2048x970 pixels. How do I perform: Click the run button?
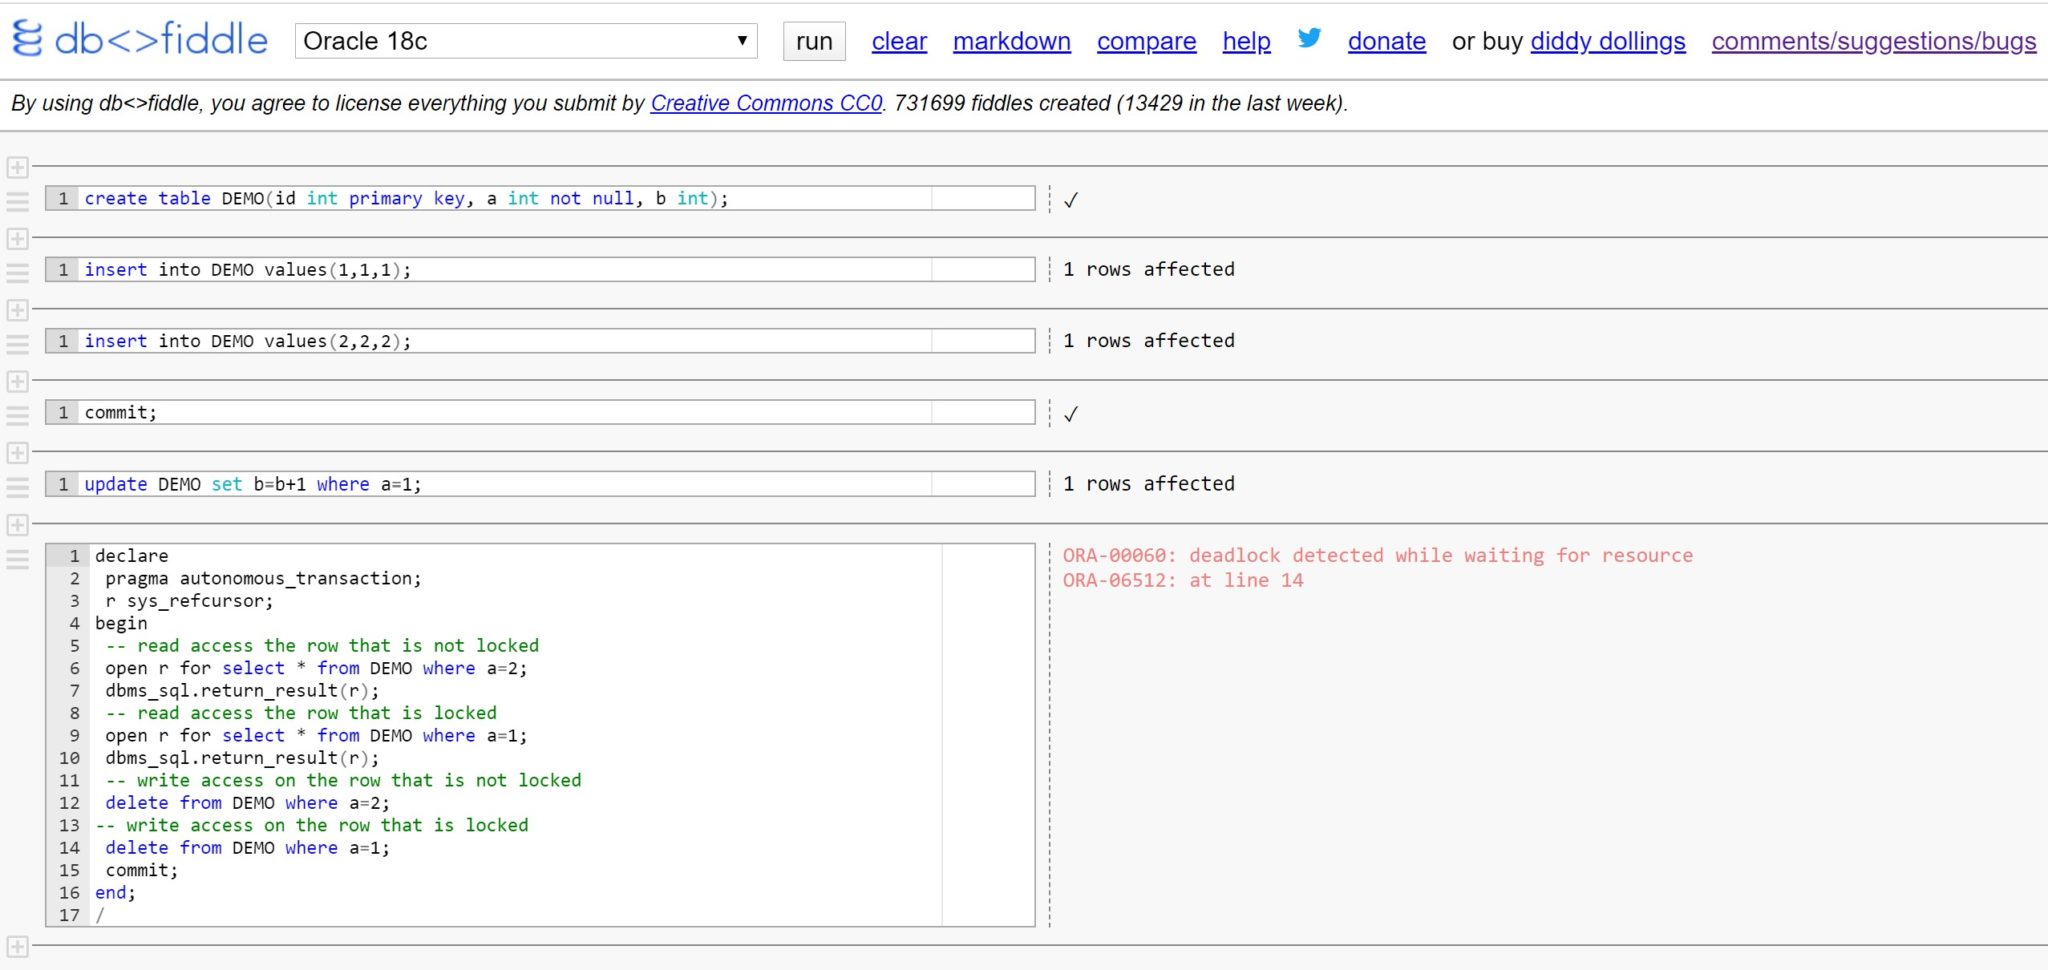click(814, 41)
